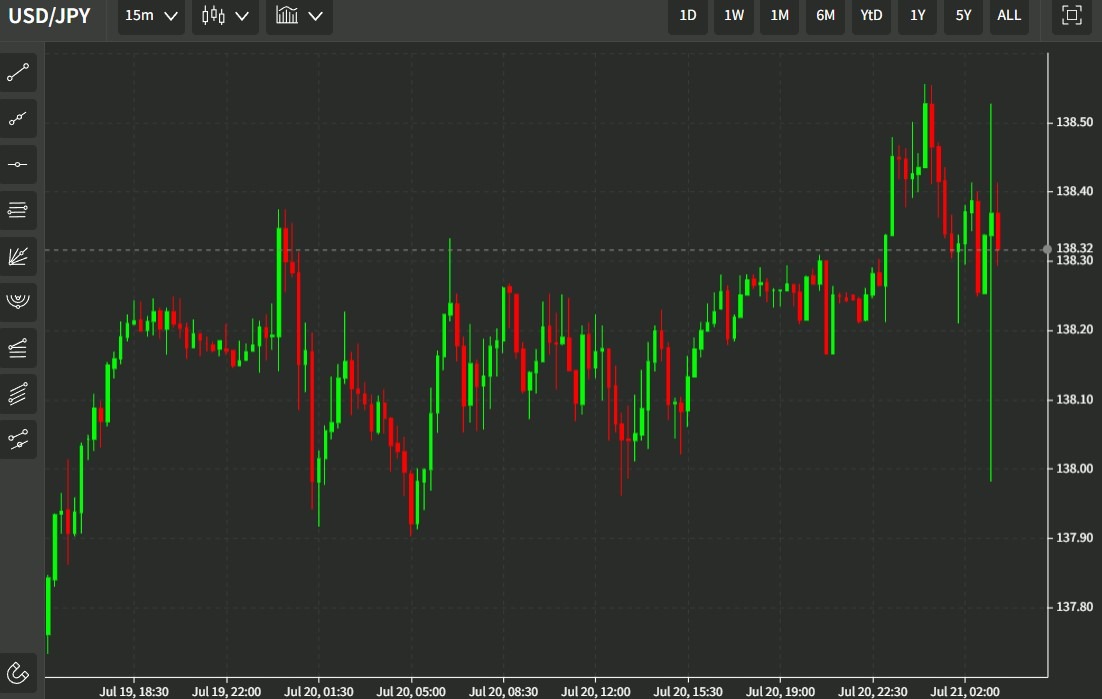Show year-to-date with YtD button
The height and width of the screenshot is (699, 1102).
[x=871, y=16]
